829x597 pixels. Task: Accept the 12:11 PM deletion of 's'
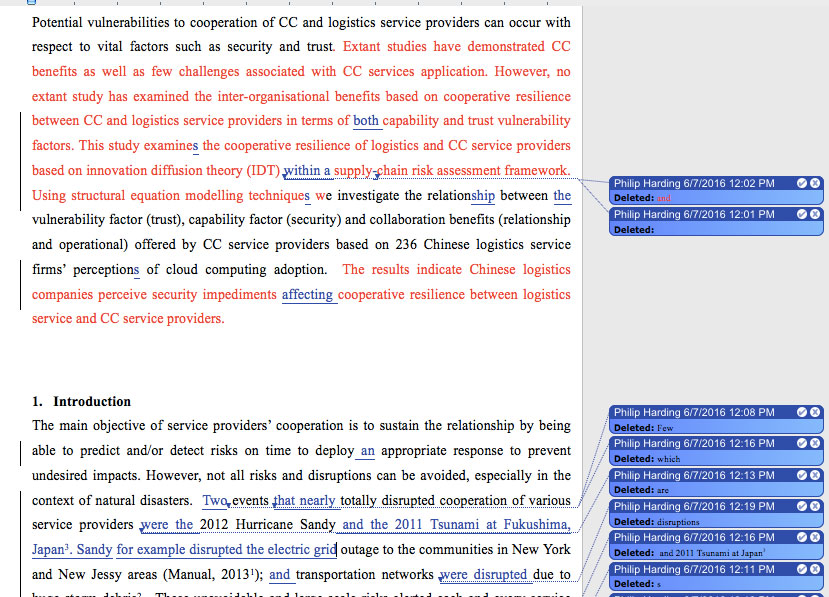tap(802, 569)
